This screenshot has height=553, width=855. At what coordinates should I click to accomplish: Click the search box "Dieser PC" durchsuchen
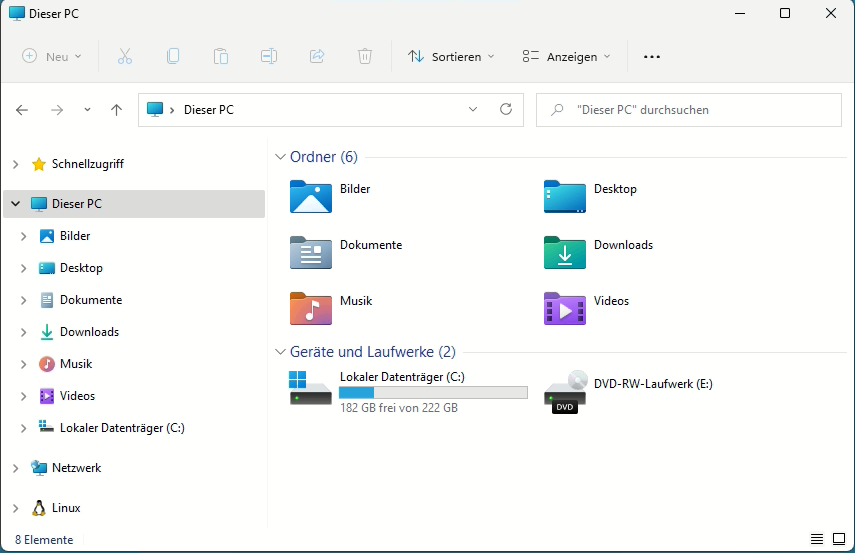click(x=689, y=110)
